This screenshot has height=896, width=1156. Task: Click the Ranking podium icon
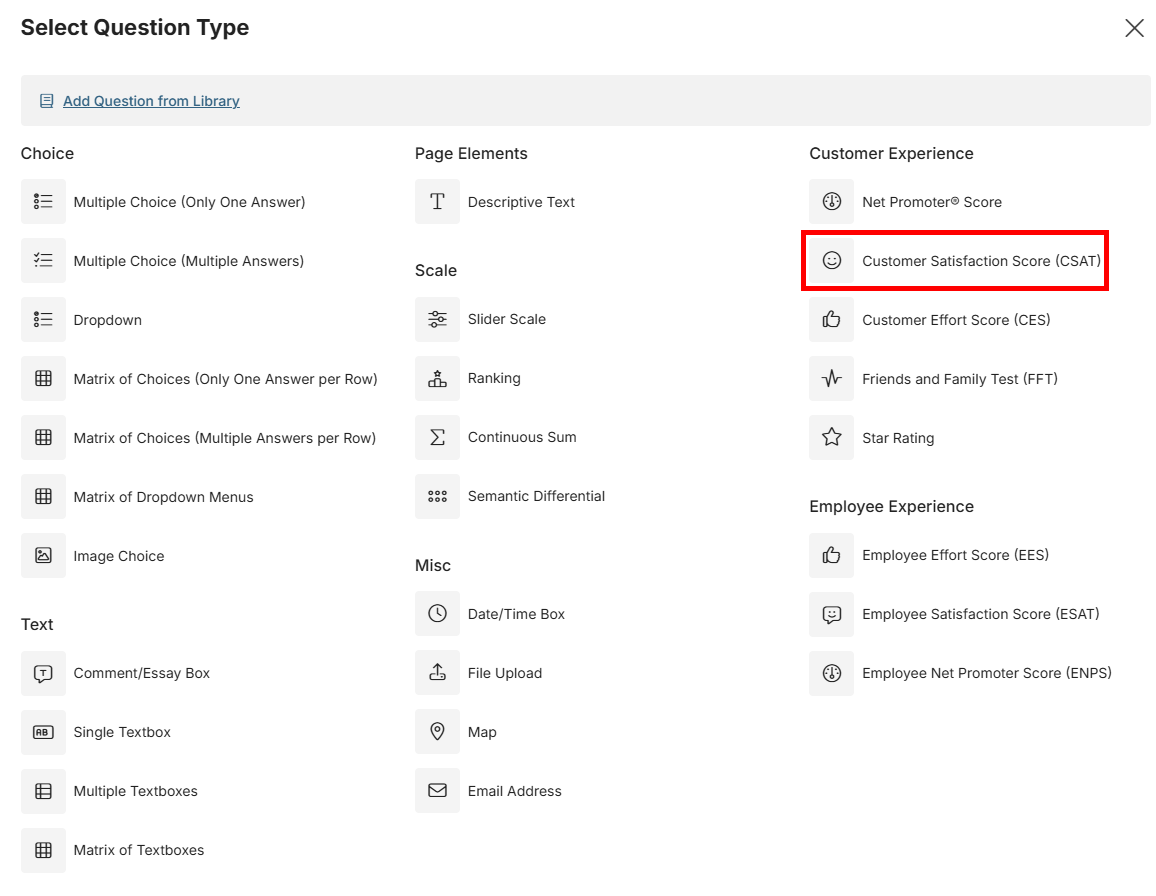[437, 378]
